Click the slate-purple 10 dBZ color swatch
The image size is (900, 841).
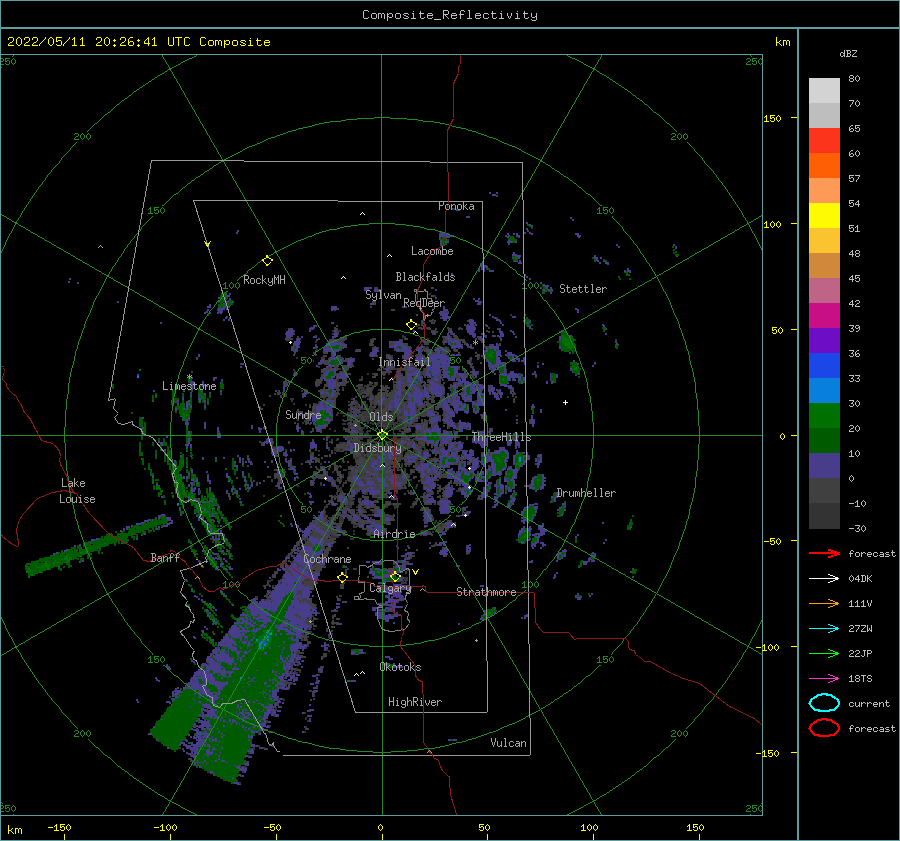tap(824, 466)
